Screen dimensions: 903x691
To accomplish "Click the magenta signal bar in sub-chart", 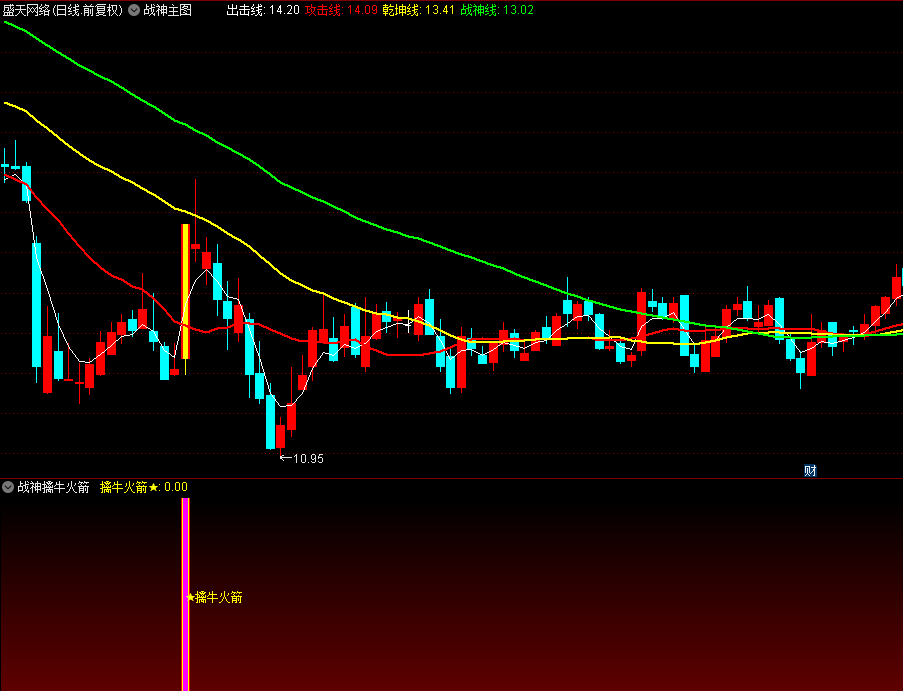I will pos(185,594).
